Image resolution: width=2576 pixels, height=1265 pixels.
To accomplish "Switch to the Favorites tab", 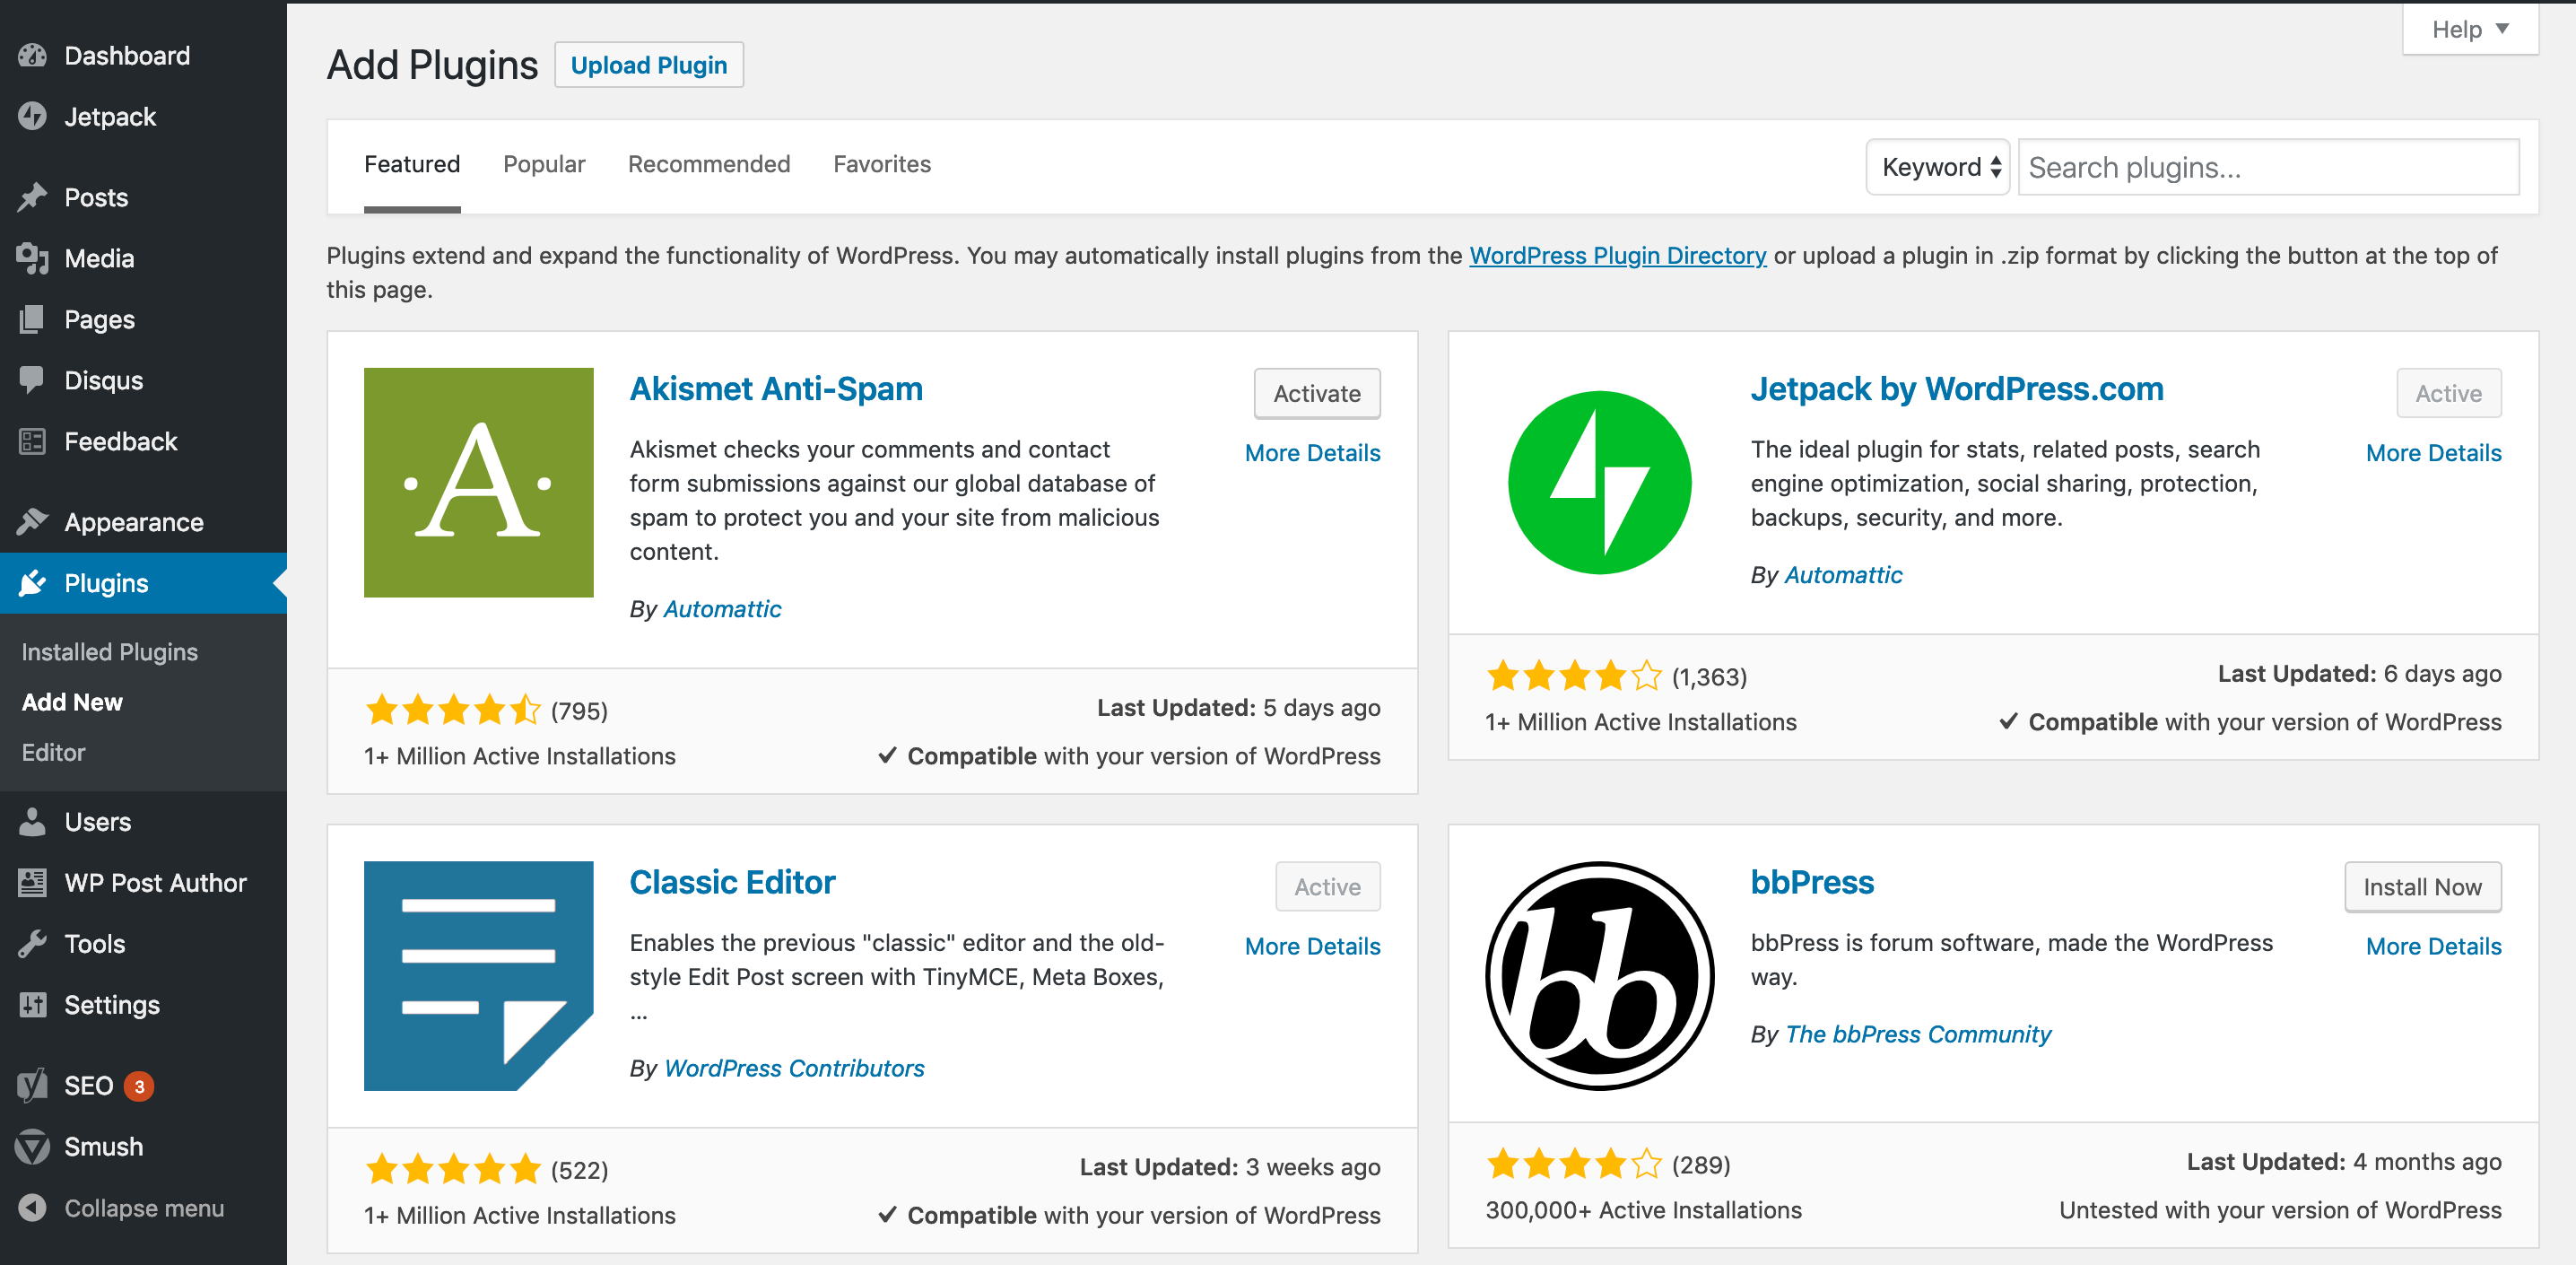I will tap(882, 164).
